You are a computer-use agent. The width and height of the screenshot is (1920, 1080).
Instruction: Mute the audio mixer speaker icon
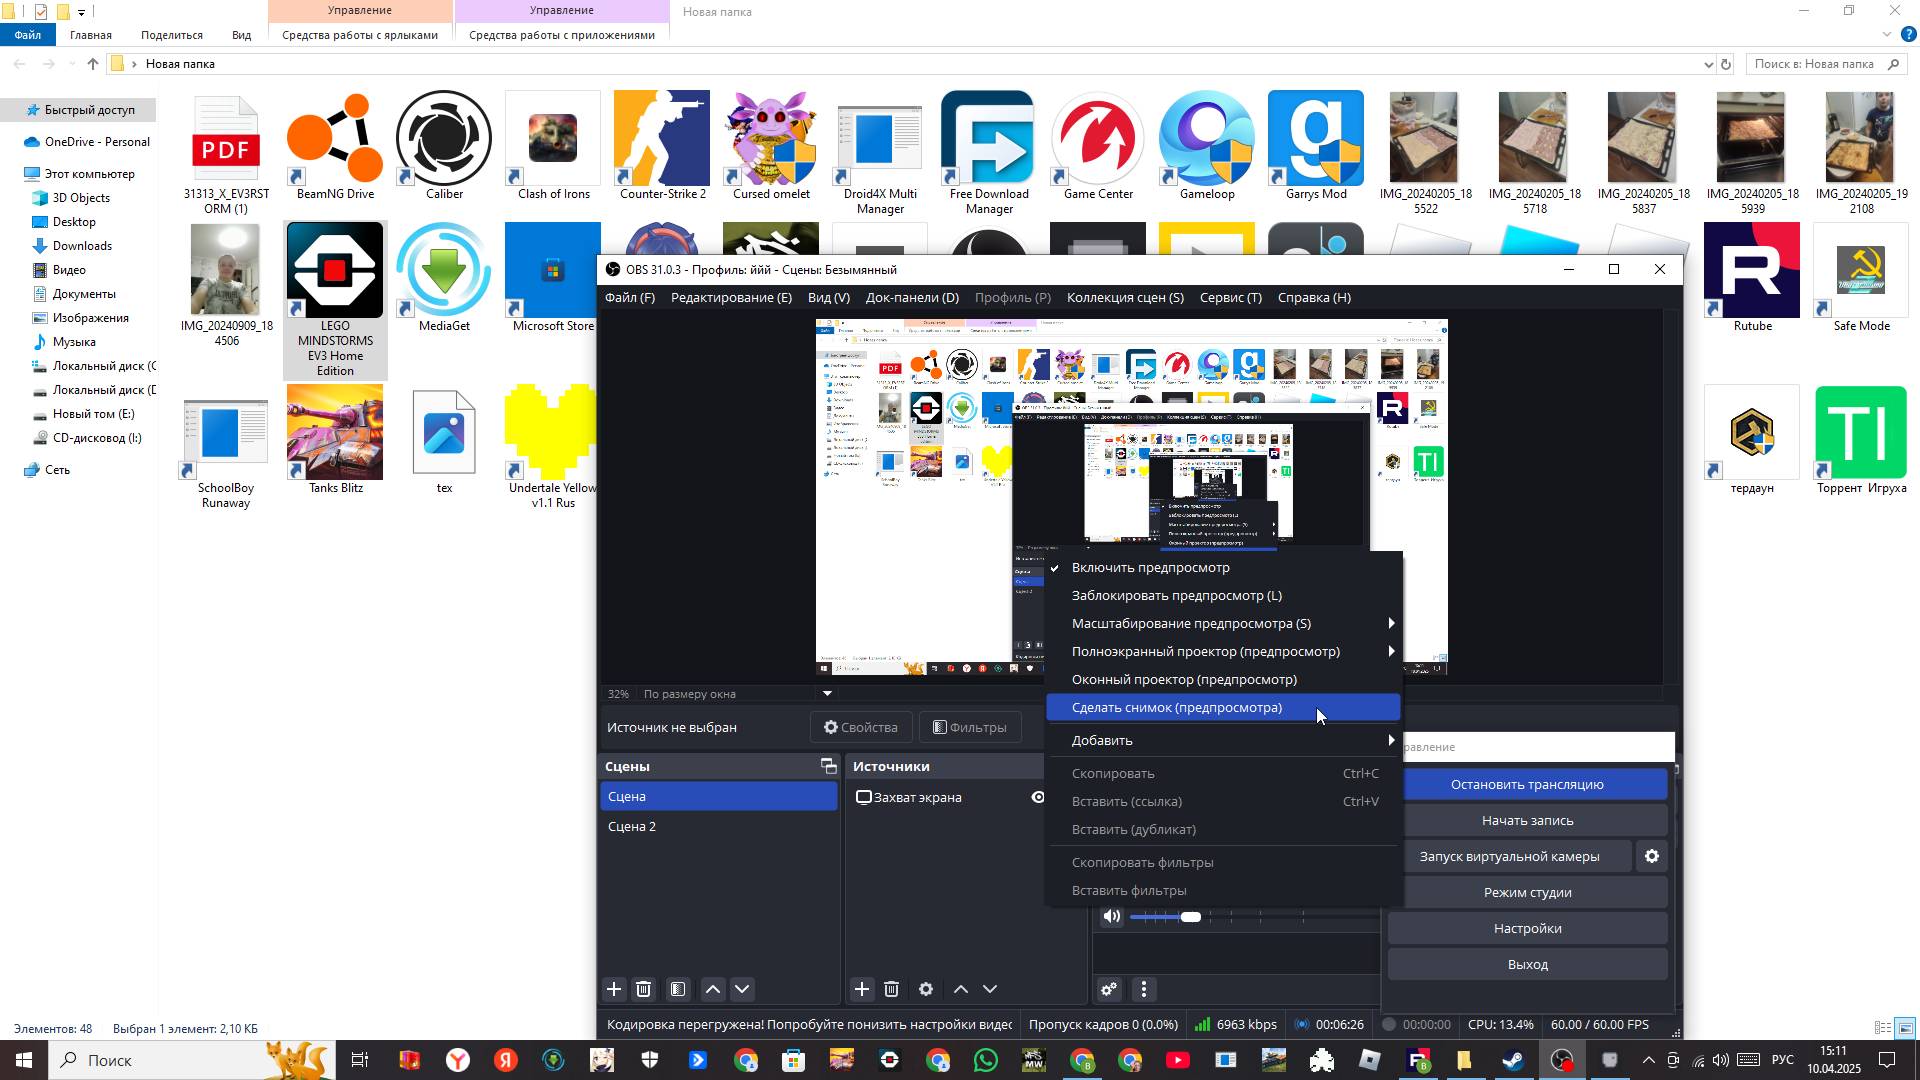click(1112, 916)
